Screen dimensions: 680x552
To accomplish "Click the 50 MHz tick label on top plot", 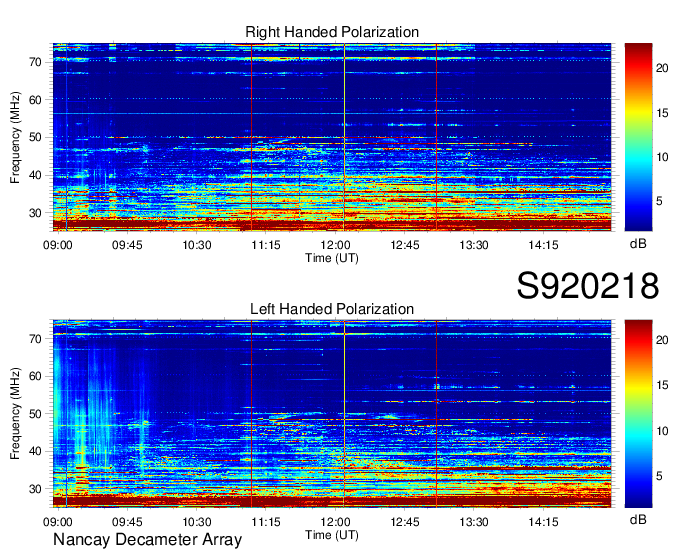I will click(35, 138).
